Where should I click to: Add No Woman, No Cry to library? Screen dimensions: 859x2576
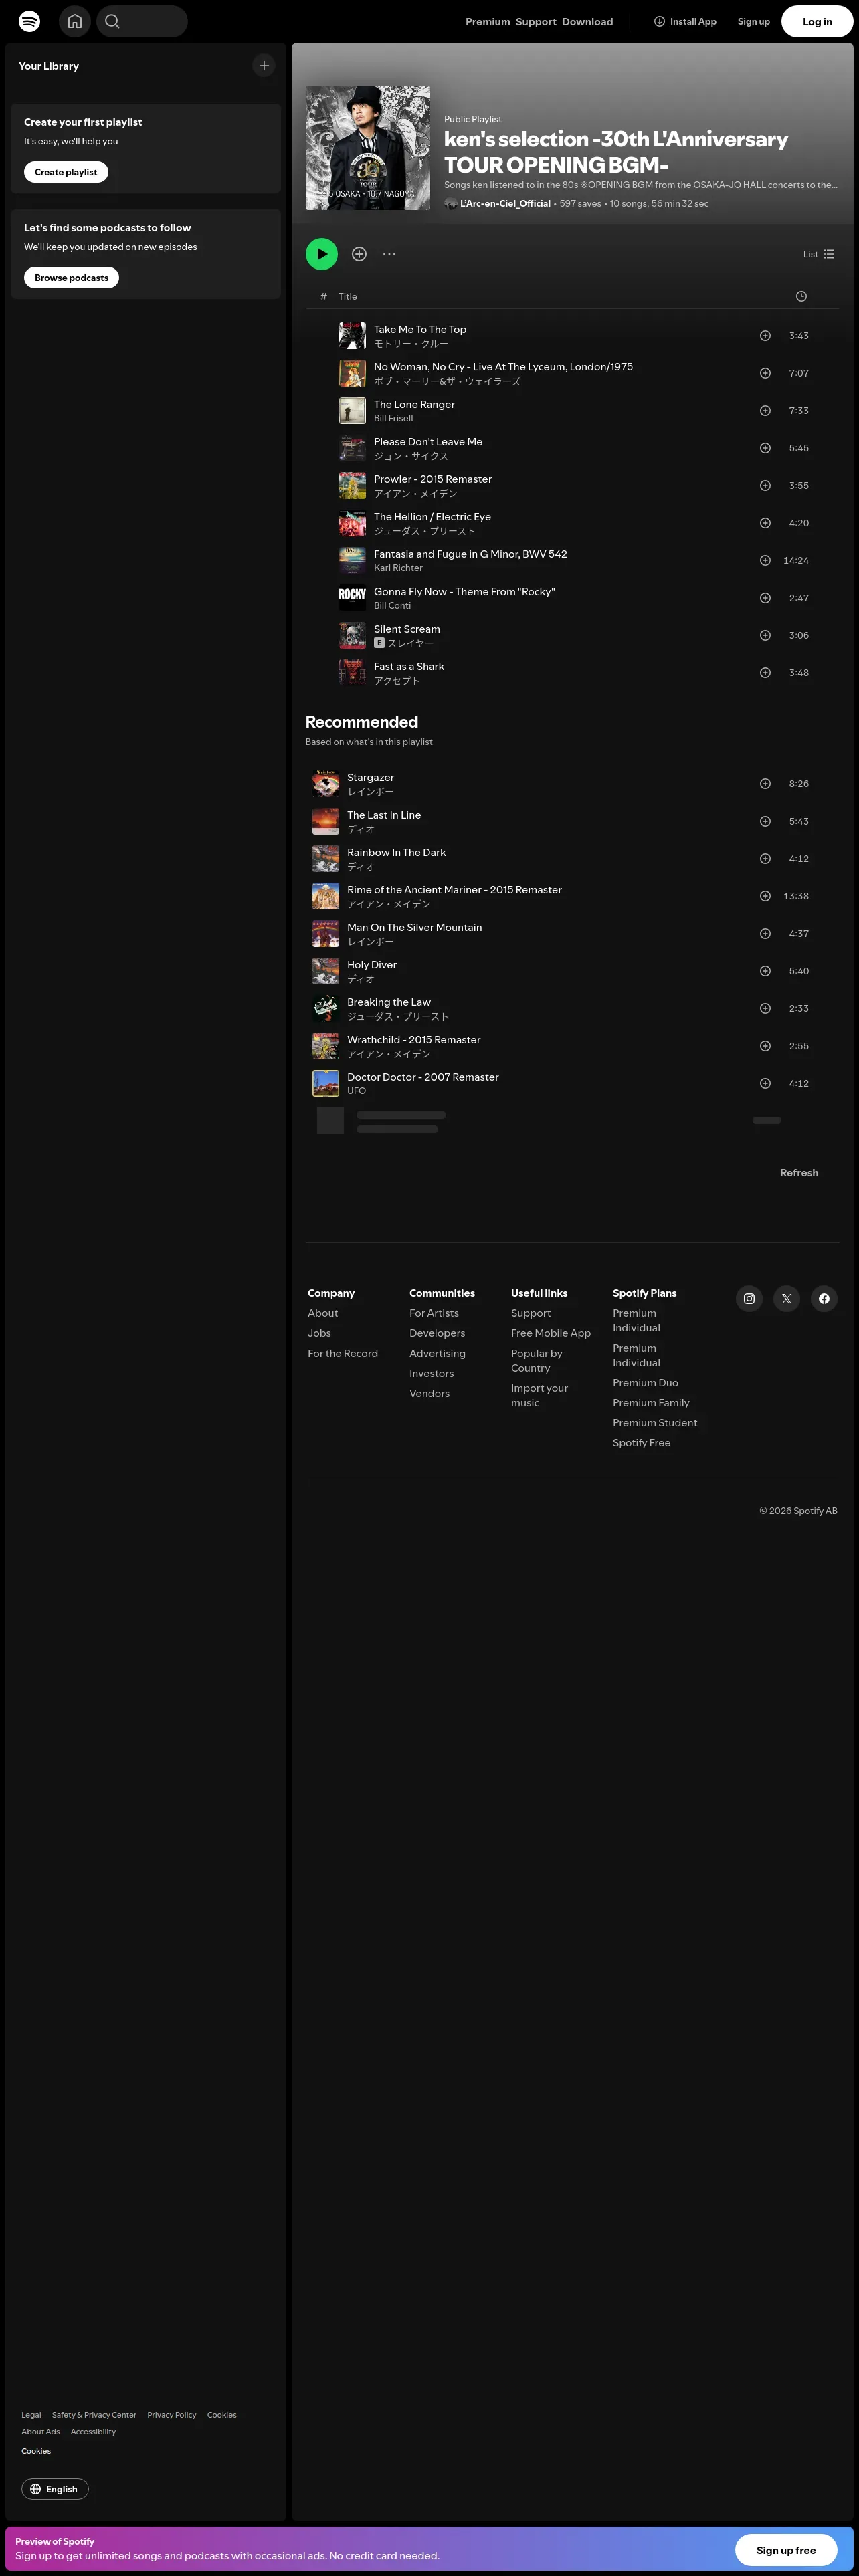pos(765,373)
